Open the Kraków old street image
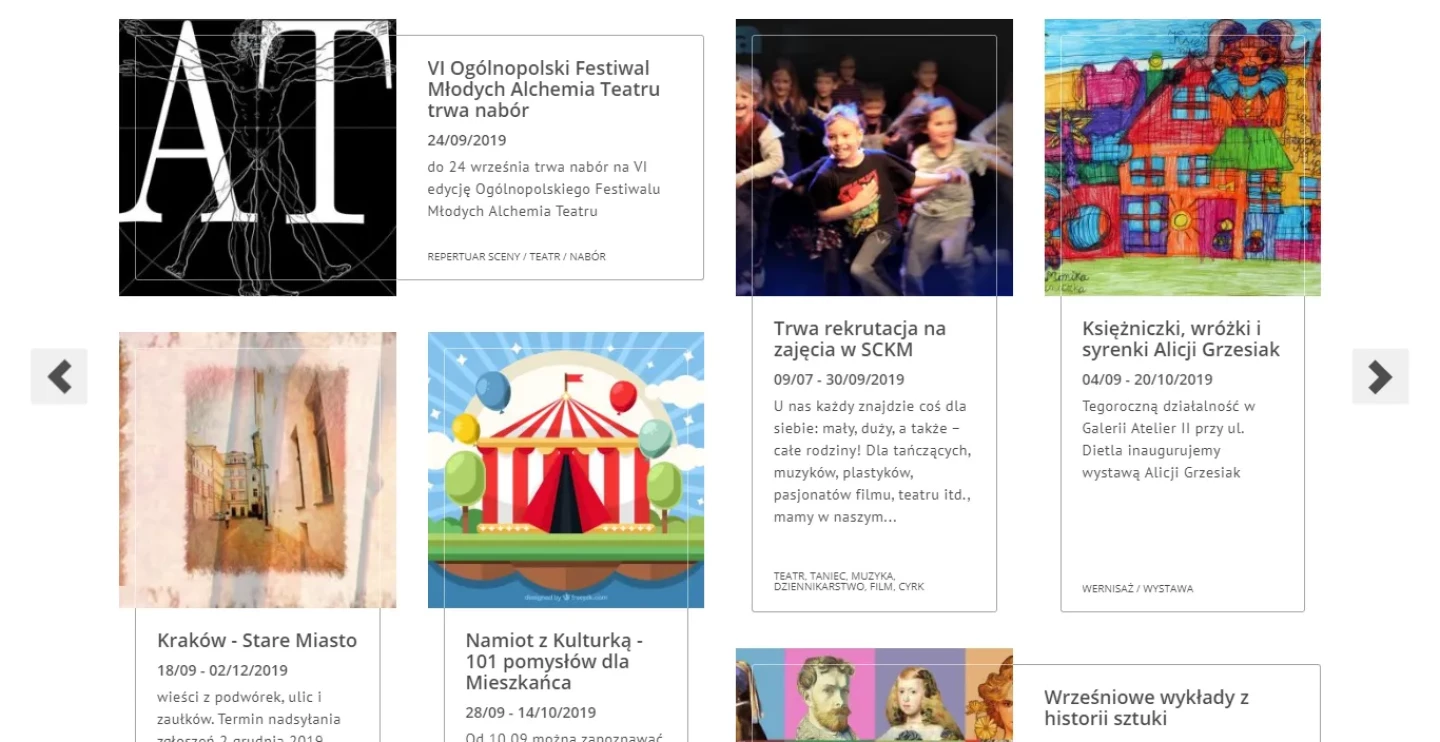Image resolution: width=1440 pixels, height=742 pixels. click(x=257, y=470)
